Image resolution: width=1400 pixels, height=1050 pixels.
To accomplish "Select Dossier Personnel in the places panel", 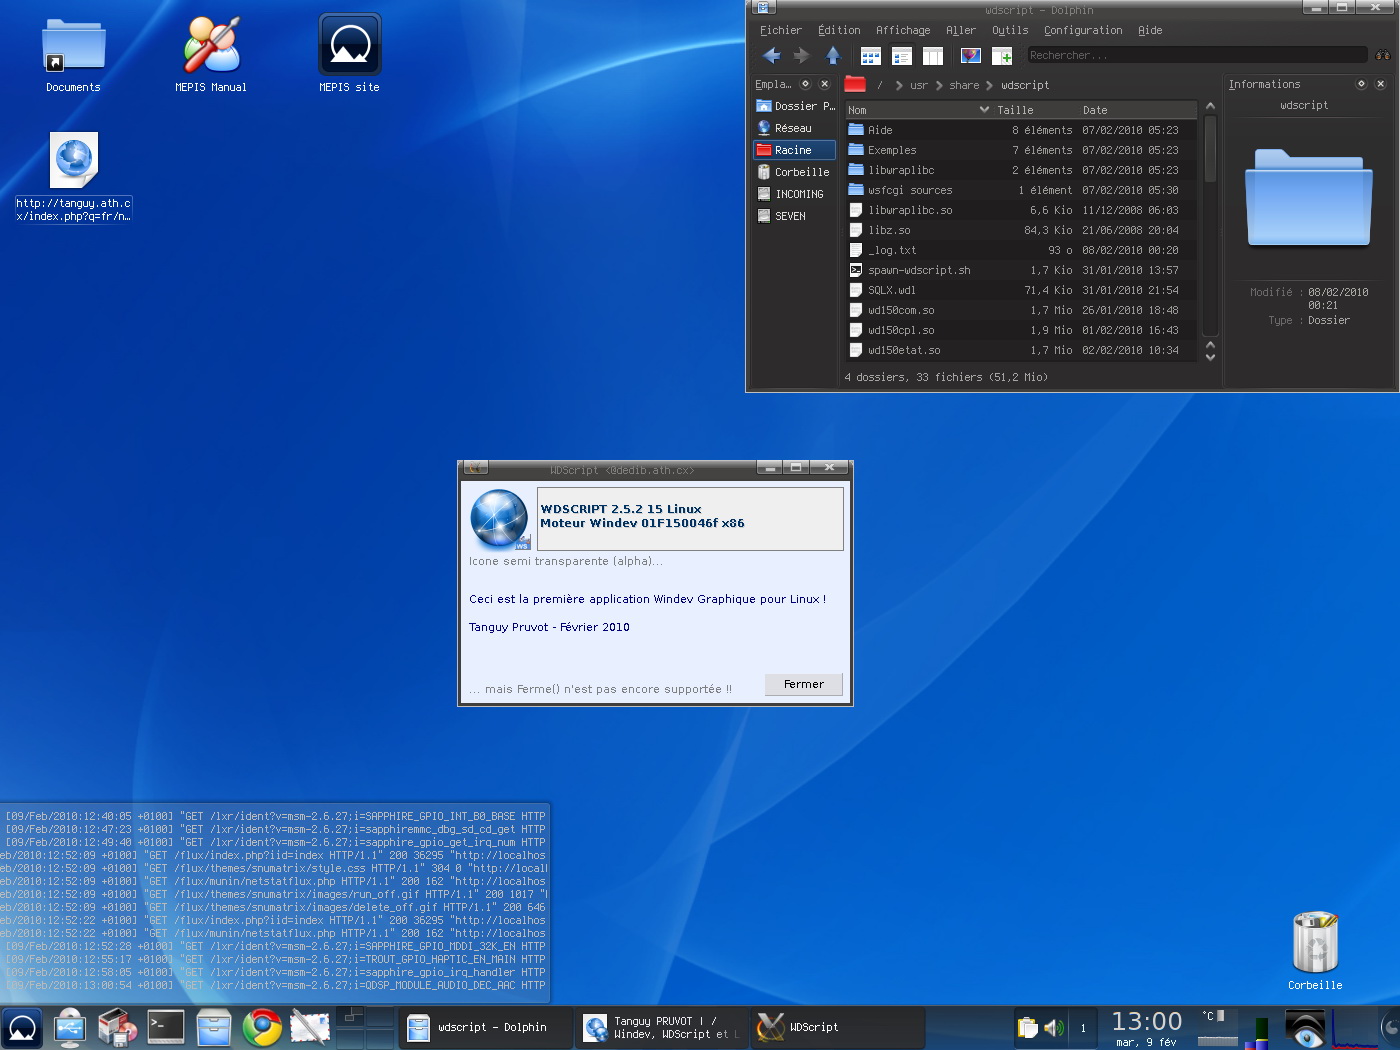I will pyautogui.click(x=795, y=106).
